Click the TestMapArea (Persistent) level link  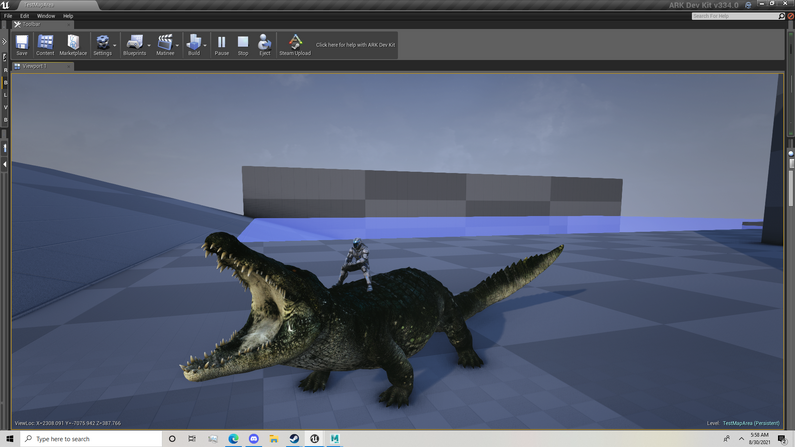point(751,423)
